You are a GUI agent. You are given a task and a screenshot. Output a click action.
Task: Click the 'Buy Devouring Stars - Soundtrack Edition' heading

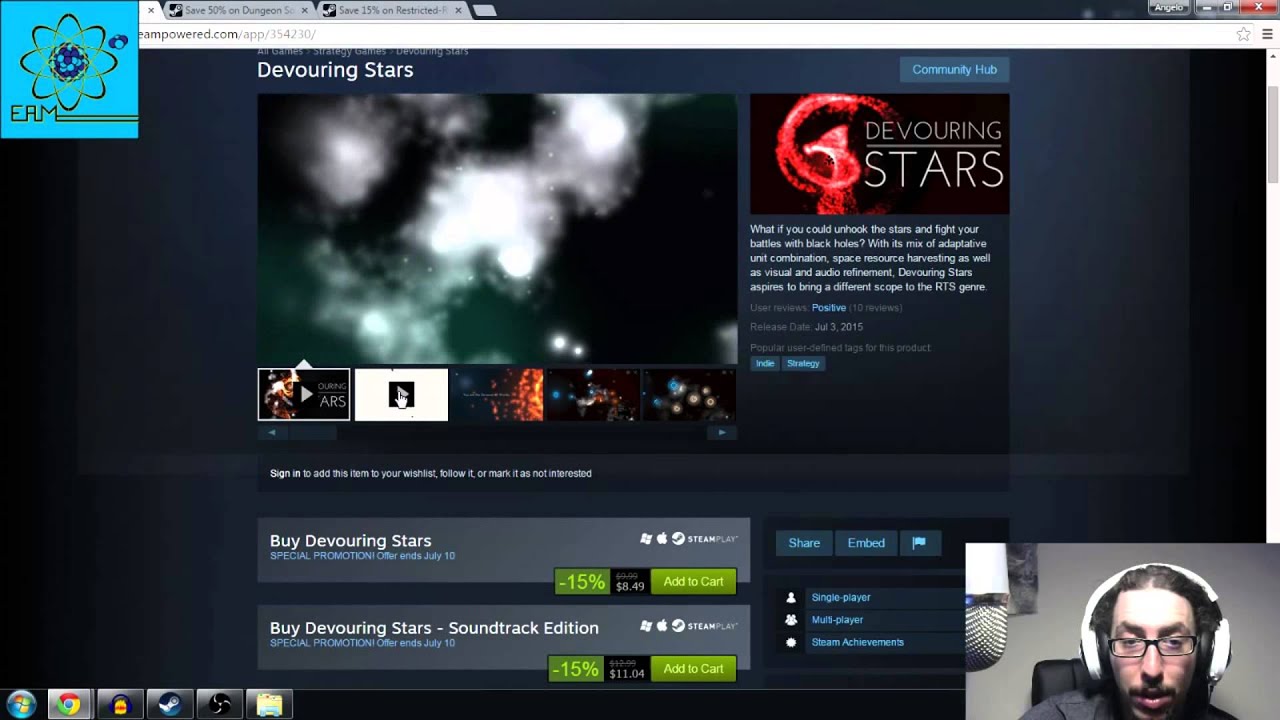(x=434, y=628)
